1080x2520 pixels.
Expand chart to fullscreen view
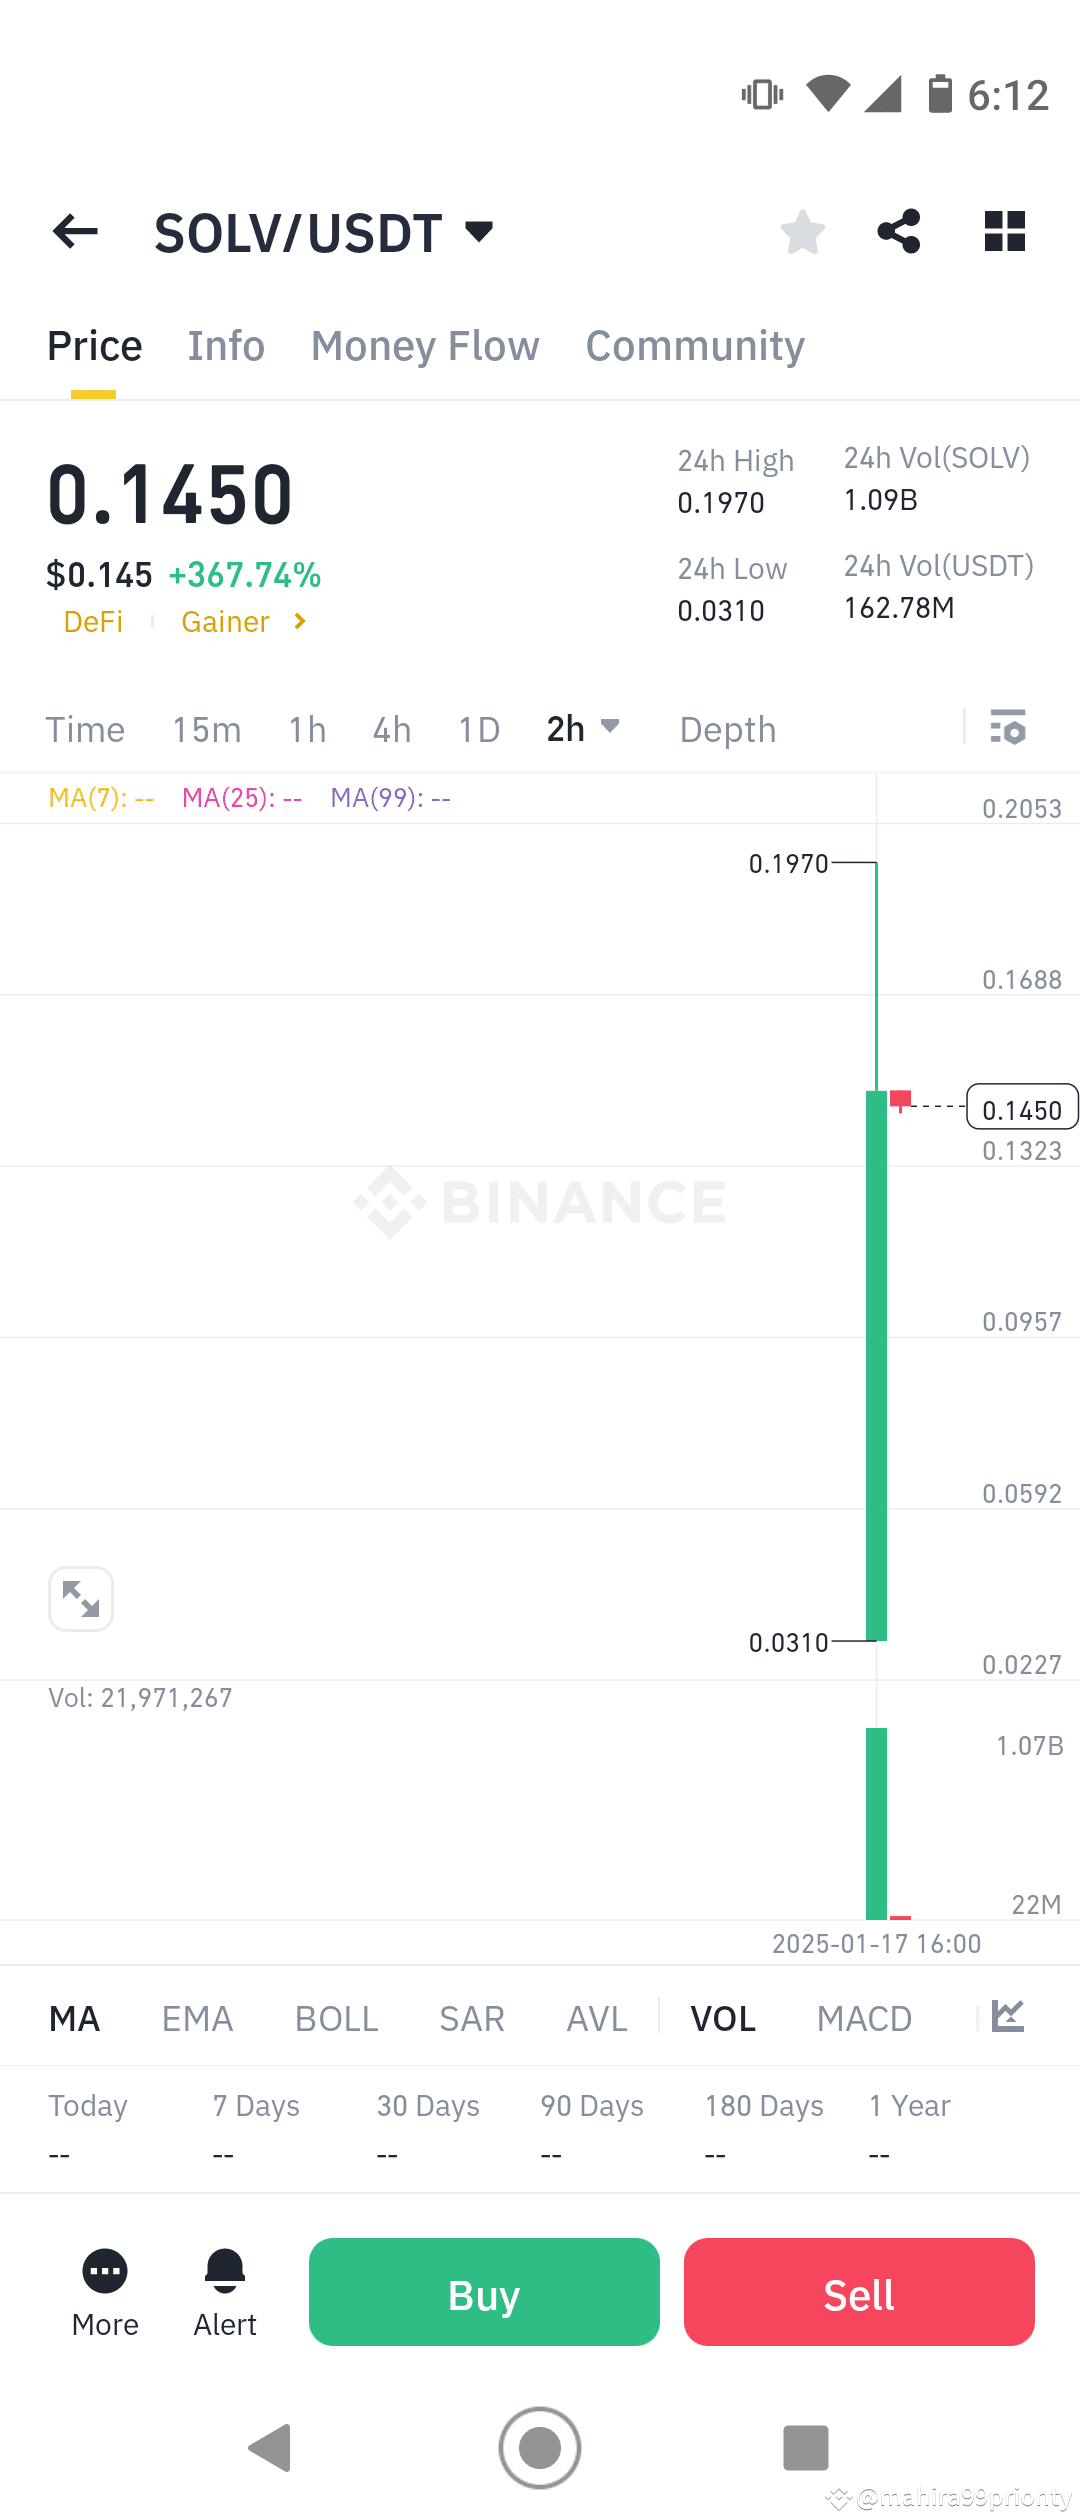(81, 1598)
